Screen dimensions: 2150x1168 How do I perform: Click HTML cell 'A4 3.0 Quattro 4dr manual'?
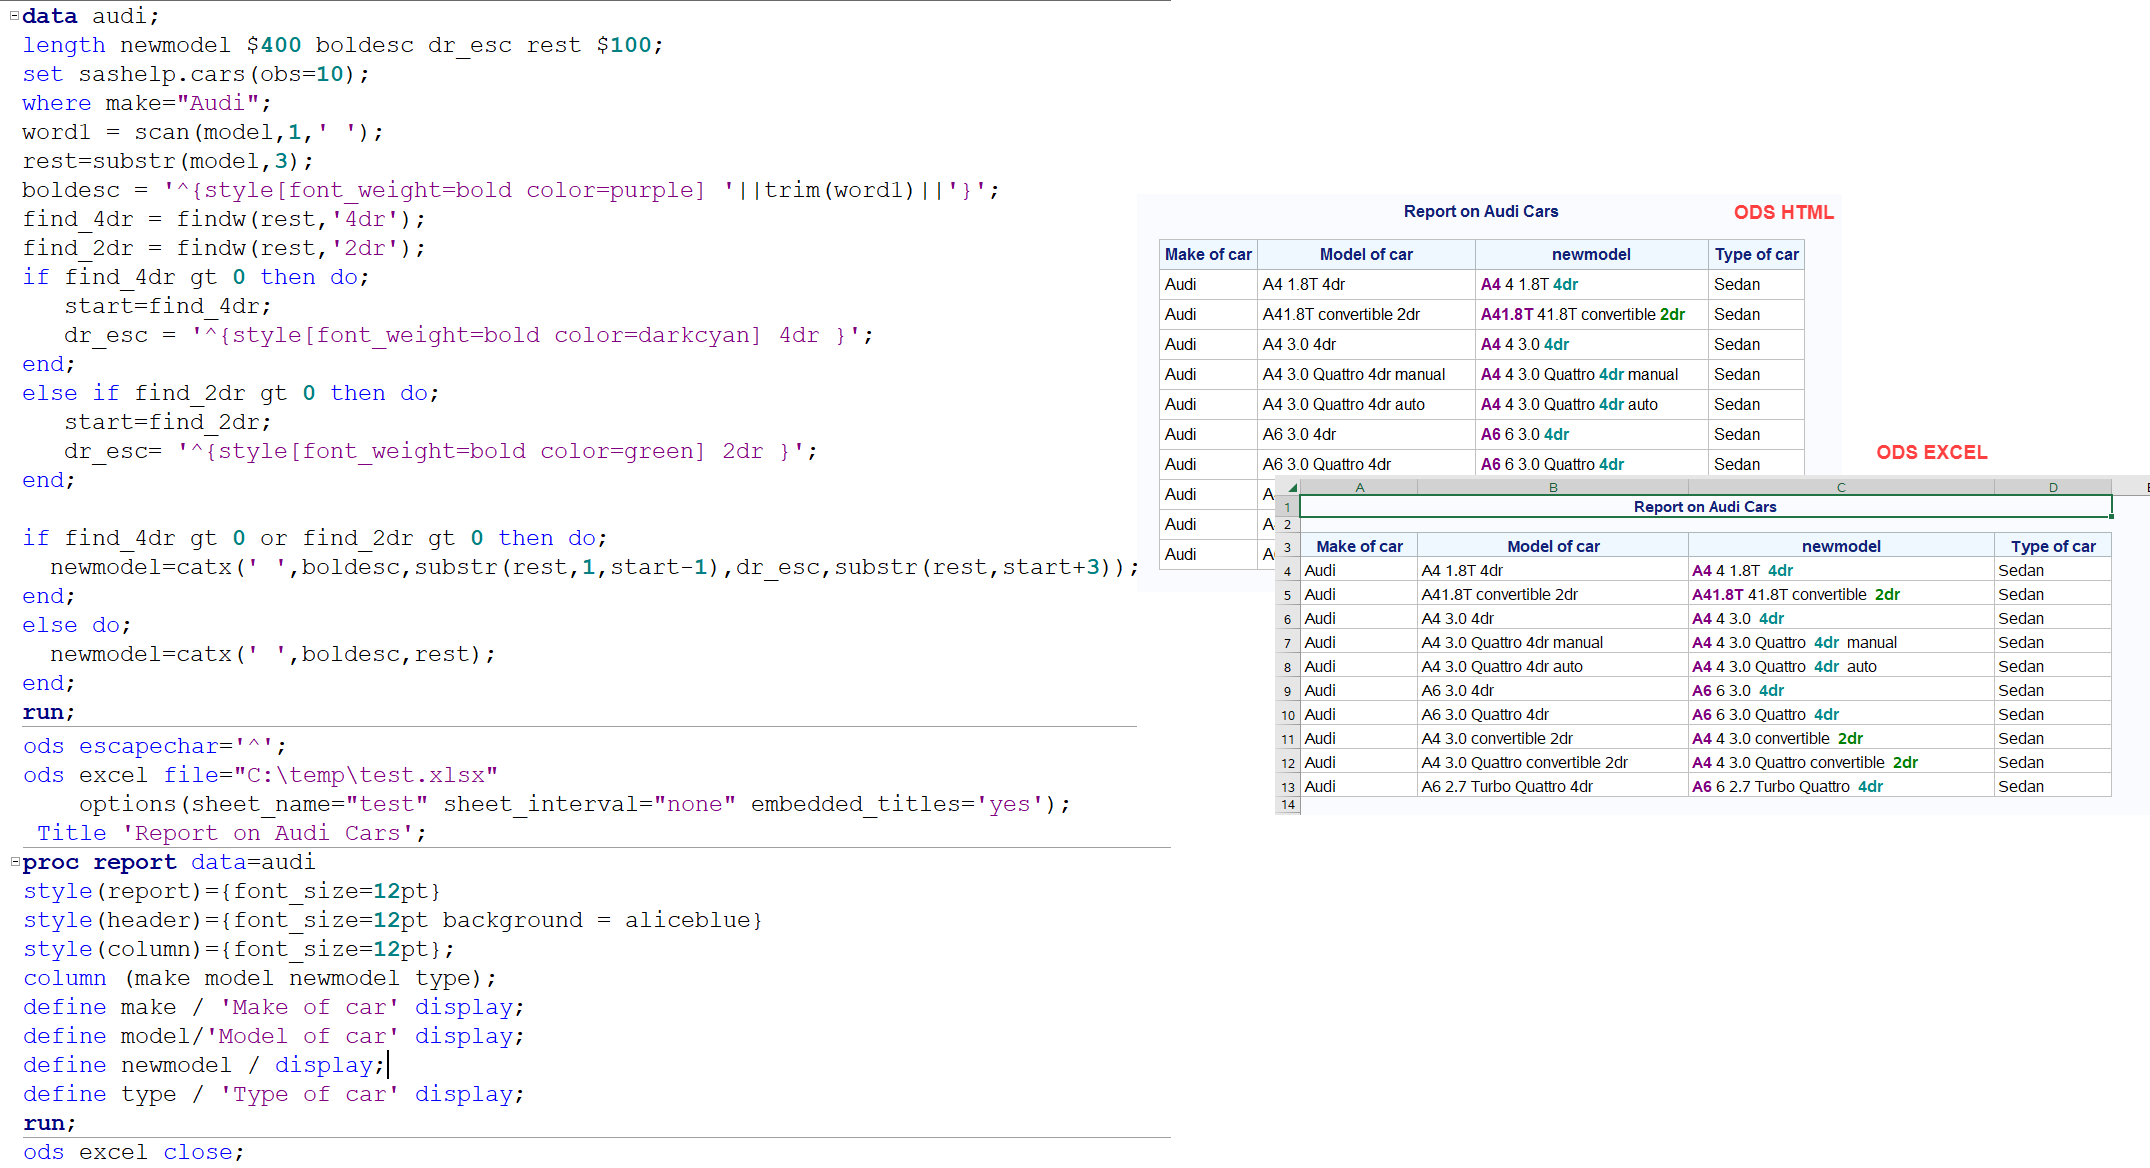pos(1353,374)
